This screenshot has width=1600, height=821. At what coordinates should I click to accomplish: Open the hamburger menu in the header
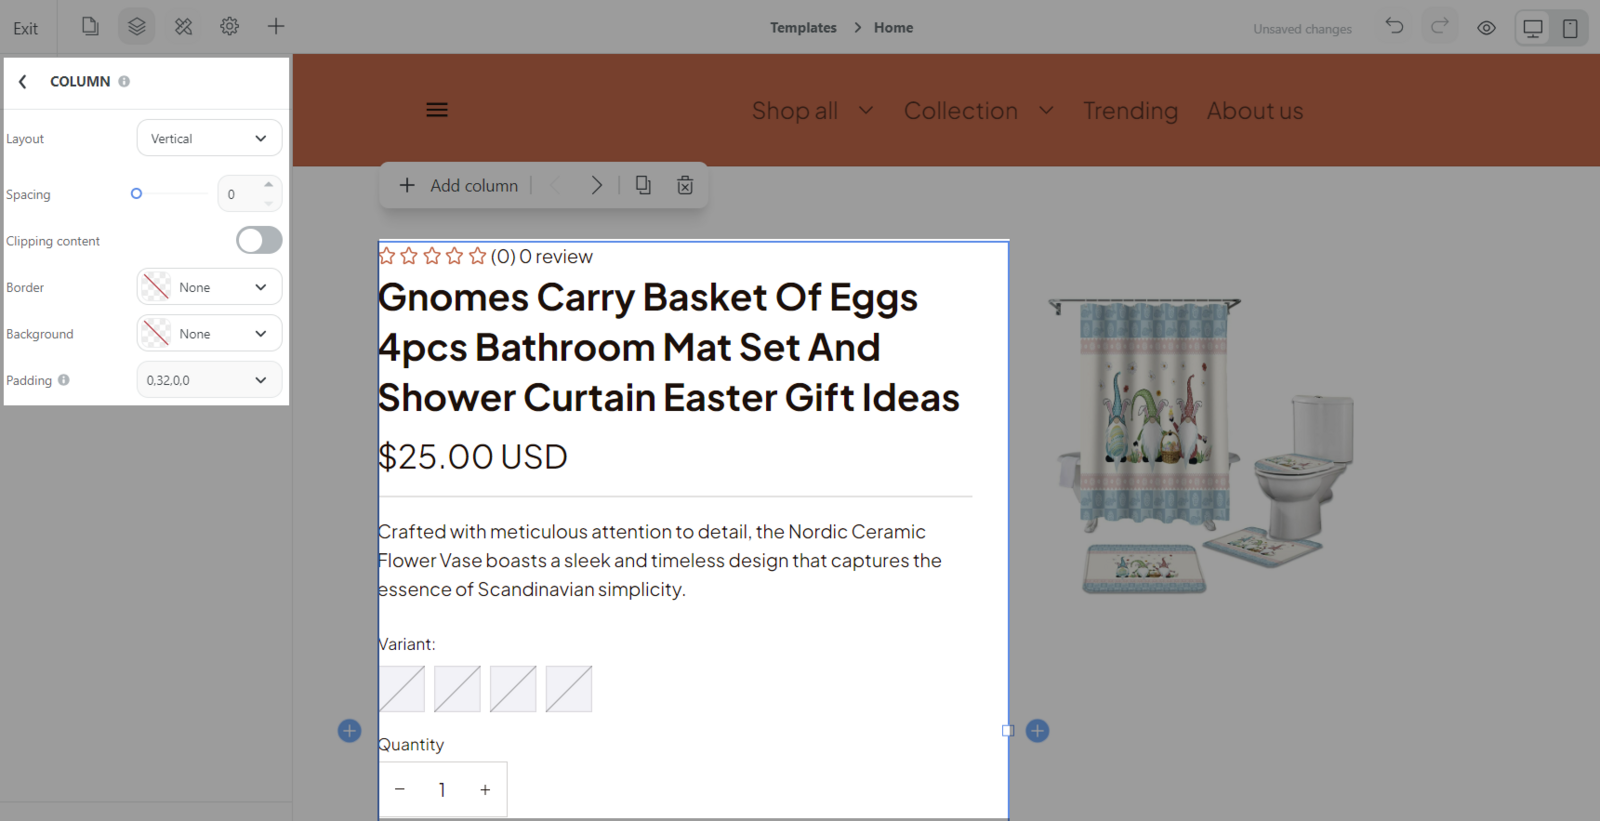tap(437, 110)
